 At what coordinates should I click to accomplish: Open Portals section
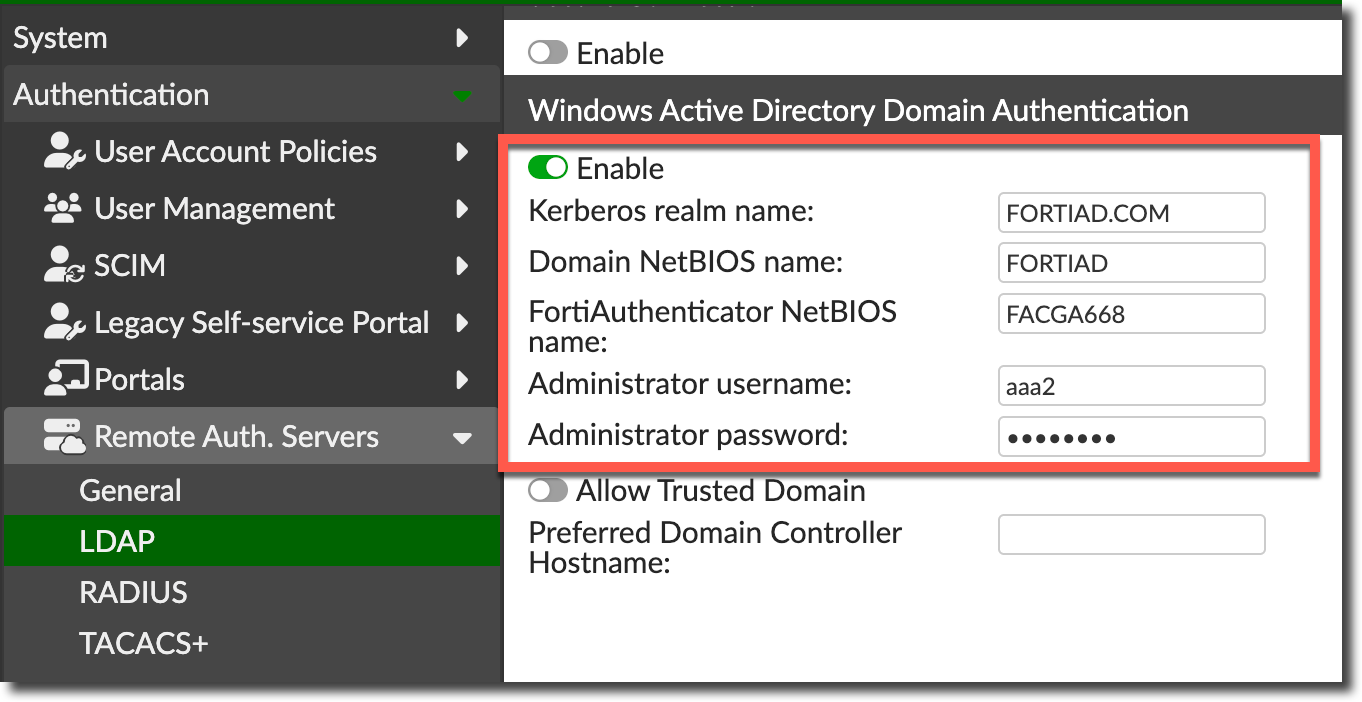click(x=250, y=380)
